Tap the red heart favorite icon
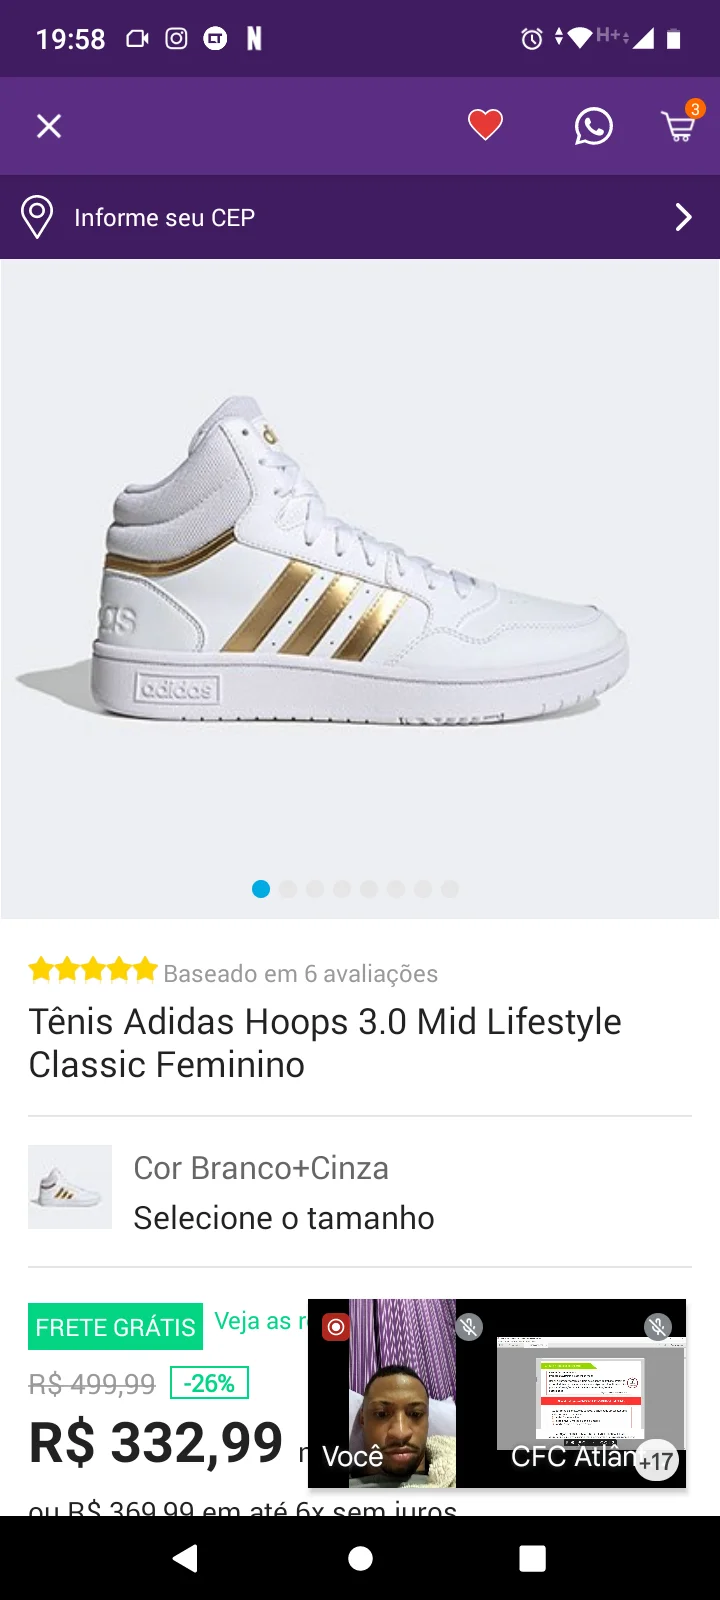 [485, 125]
